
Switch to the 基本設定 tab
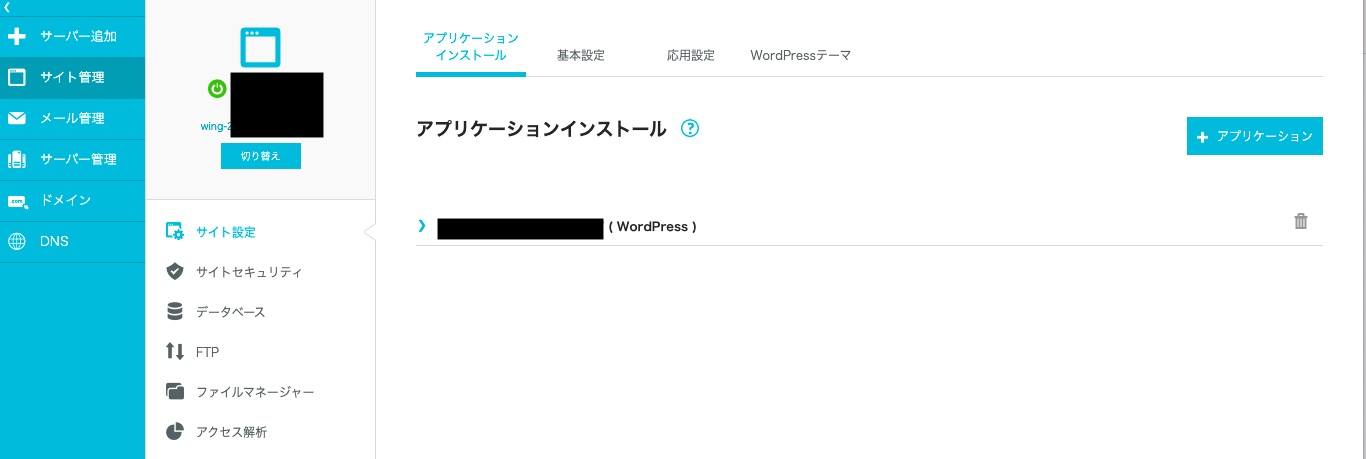point(581,56)
